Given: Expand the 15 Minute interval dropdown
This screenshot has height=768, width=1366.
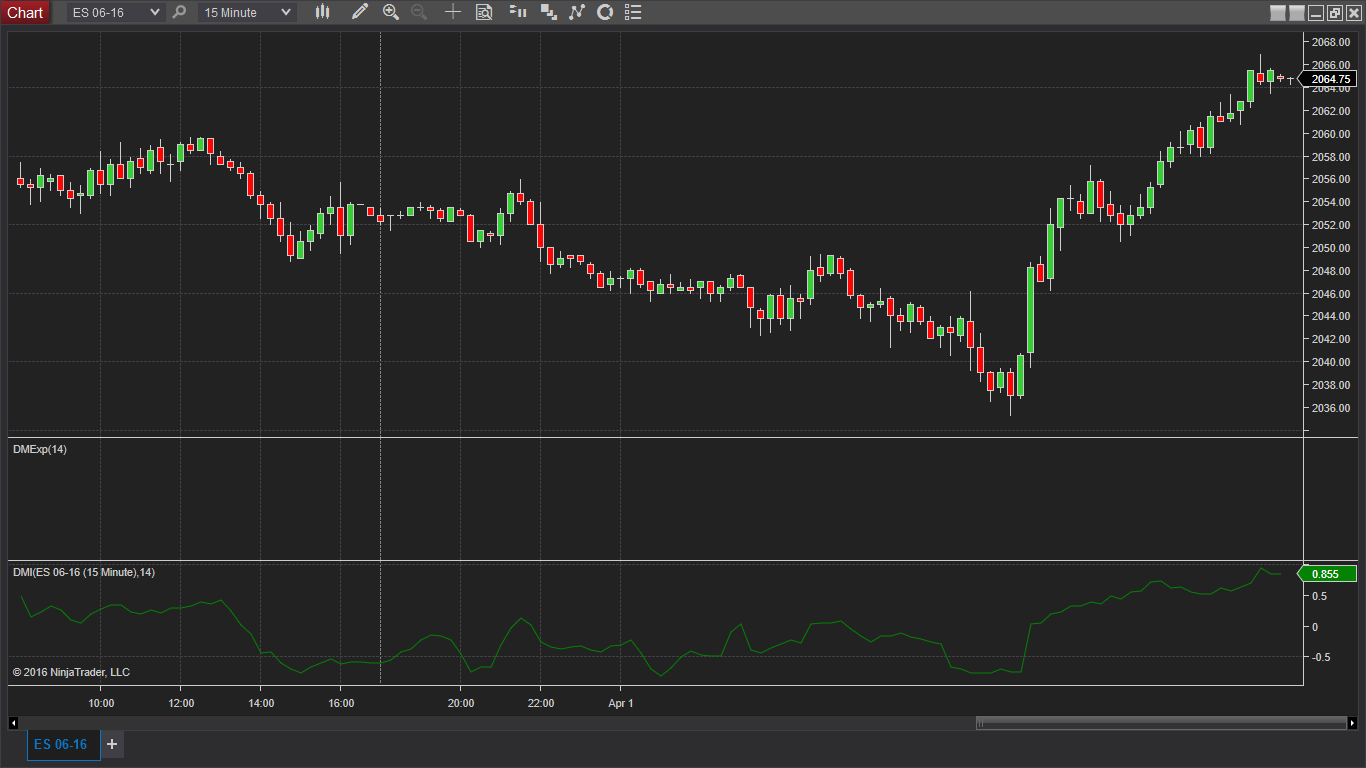Looking at the screenshot, I should 246,12.
